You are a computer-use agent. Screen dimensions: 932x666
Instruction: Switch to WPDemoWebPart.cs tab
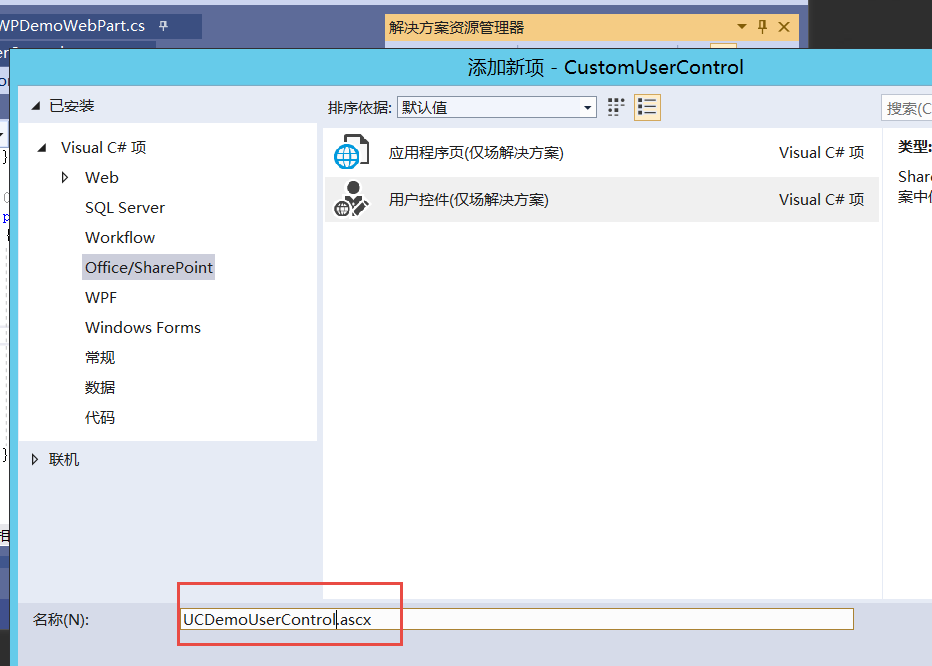(72, 26)
